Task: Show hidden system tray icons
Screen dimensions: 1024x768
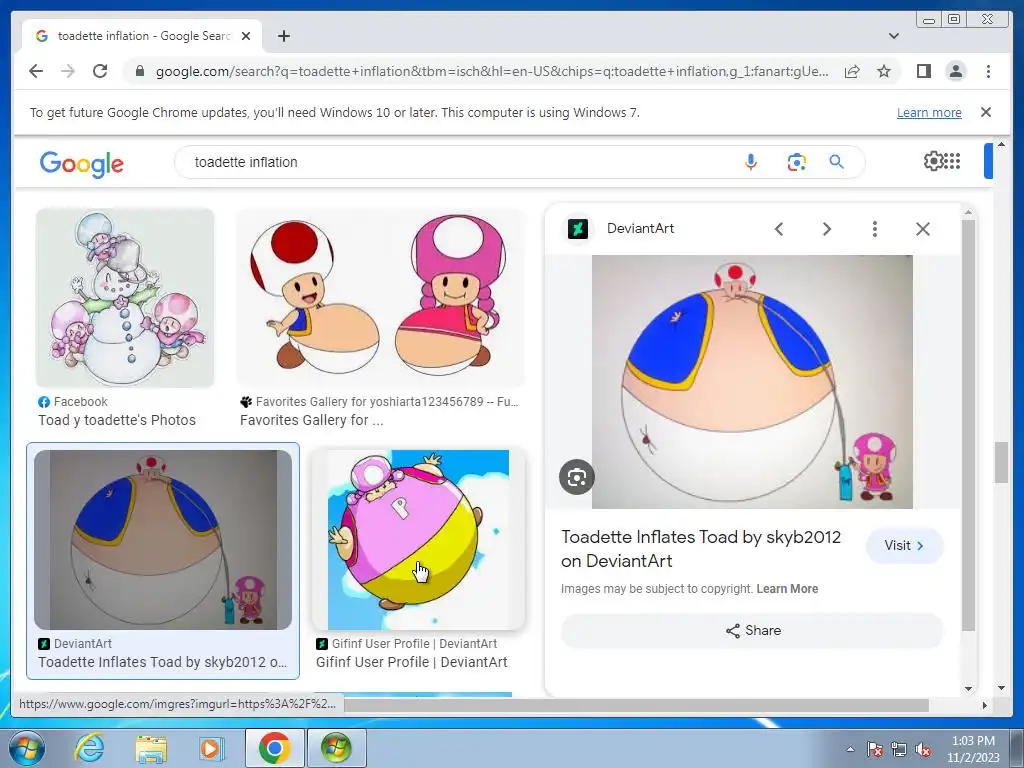Action: tap(850, 749)
